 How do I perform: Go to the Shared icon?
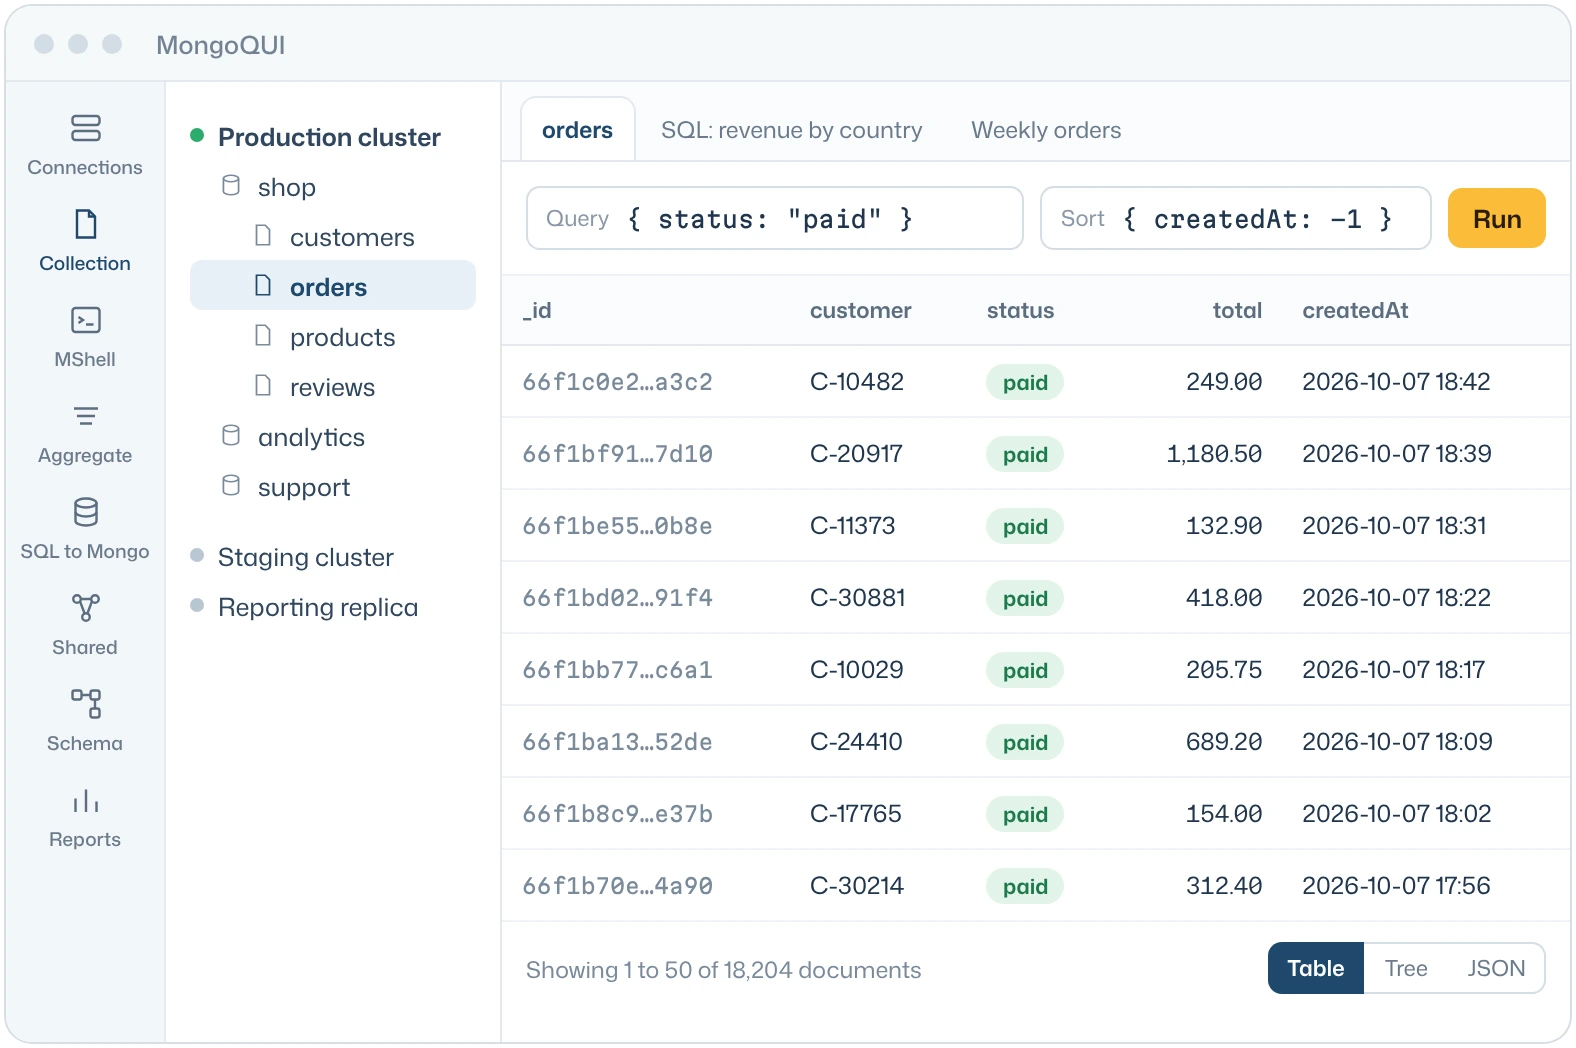(x=85, y=608)
